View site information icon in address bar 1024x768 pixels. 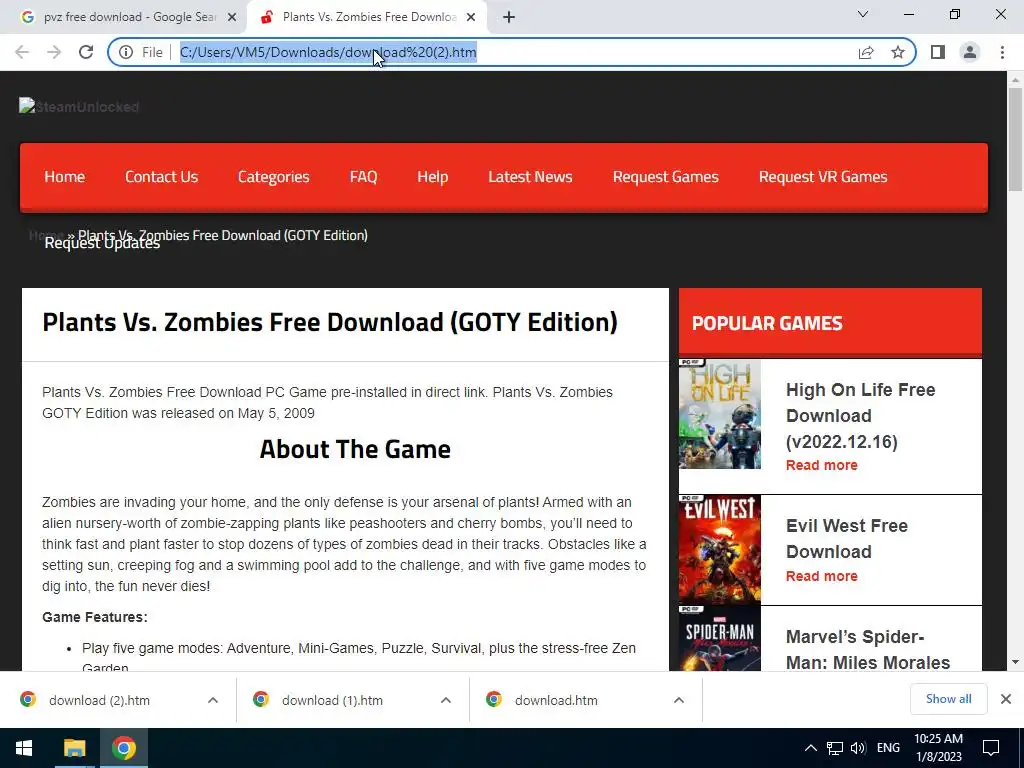[126, 52]
